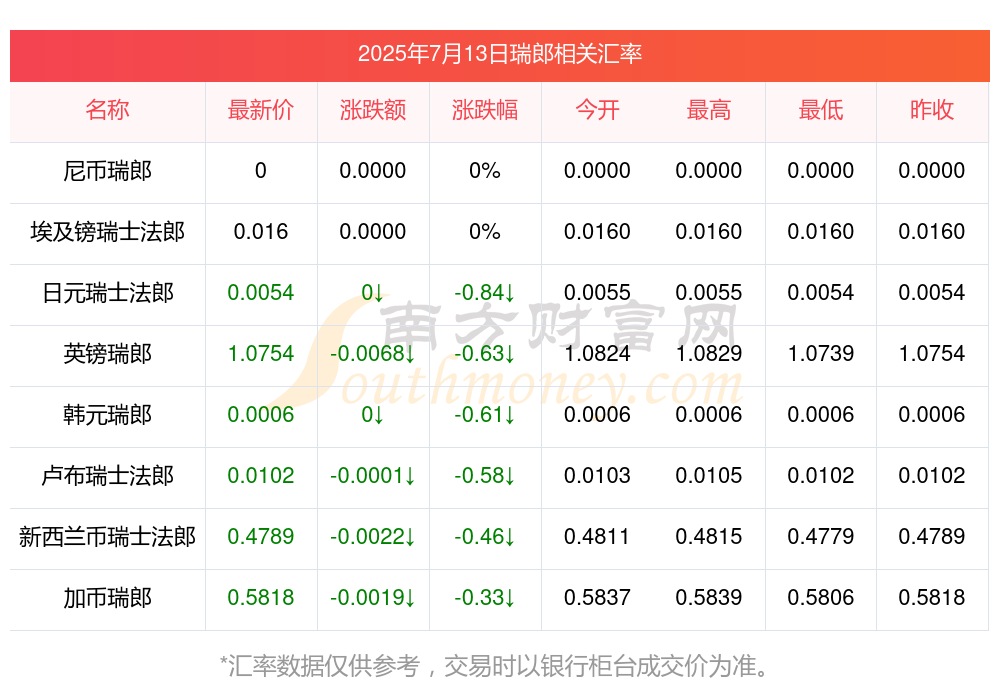1000x698 pixels.
Task: Select the 新西兰币瑞士法郎 row name
Action: pyautogui.click(x=107, y=537)
